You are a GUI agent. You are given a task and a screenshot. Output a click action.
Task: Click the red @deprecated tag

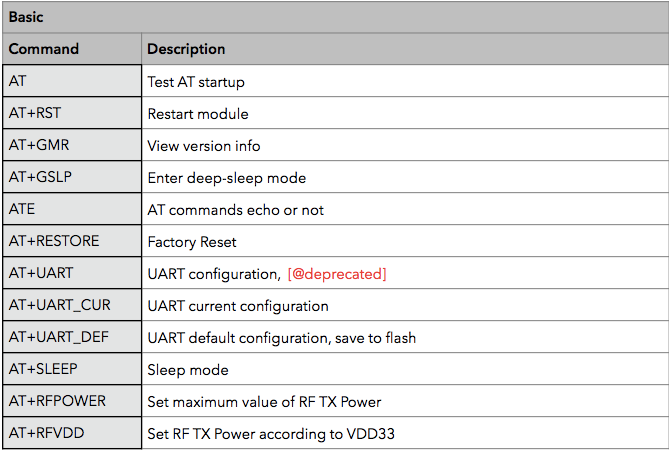click(x=336, y=274)
